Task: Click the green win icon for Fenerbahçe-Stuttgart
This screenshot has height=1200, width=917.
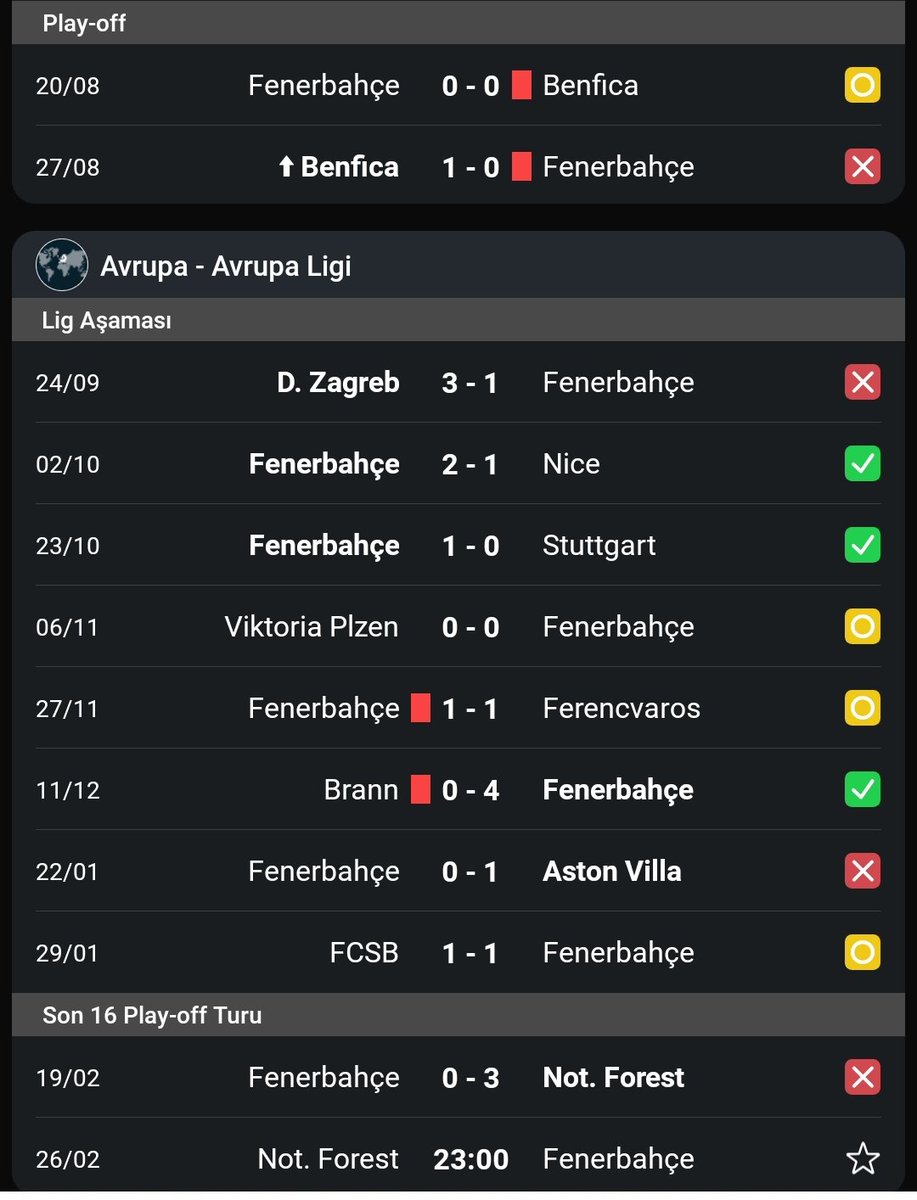Action: pos(862,545)
